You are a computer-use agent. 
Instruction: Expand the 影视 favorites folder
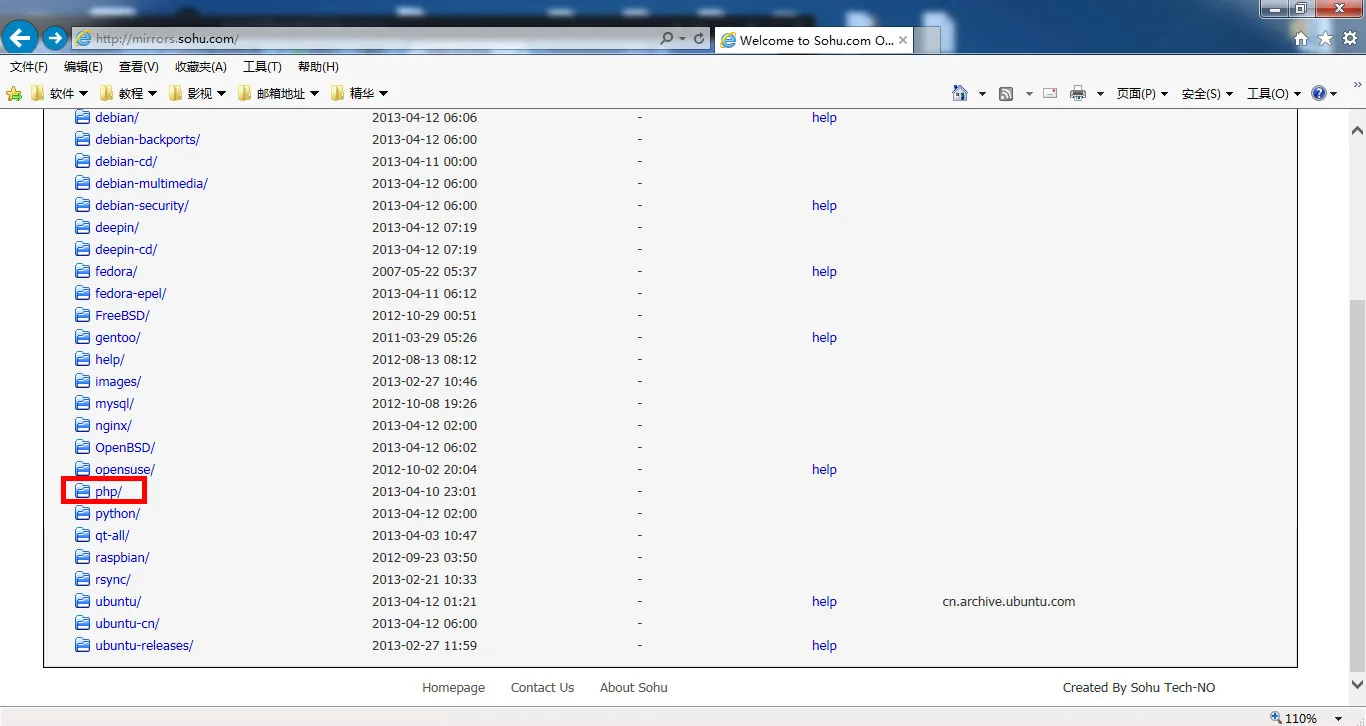[x=197, y=93]
